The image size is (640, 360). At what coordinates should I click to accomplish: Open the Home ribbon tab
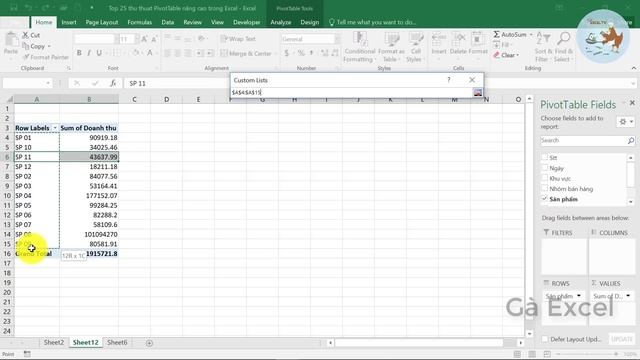tap(43, 22)
